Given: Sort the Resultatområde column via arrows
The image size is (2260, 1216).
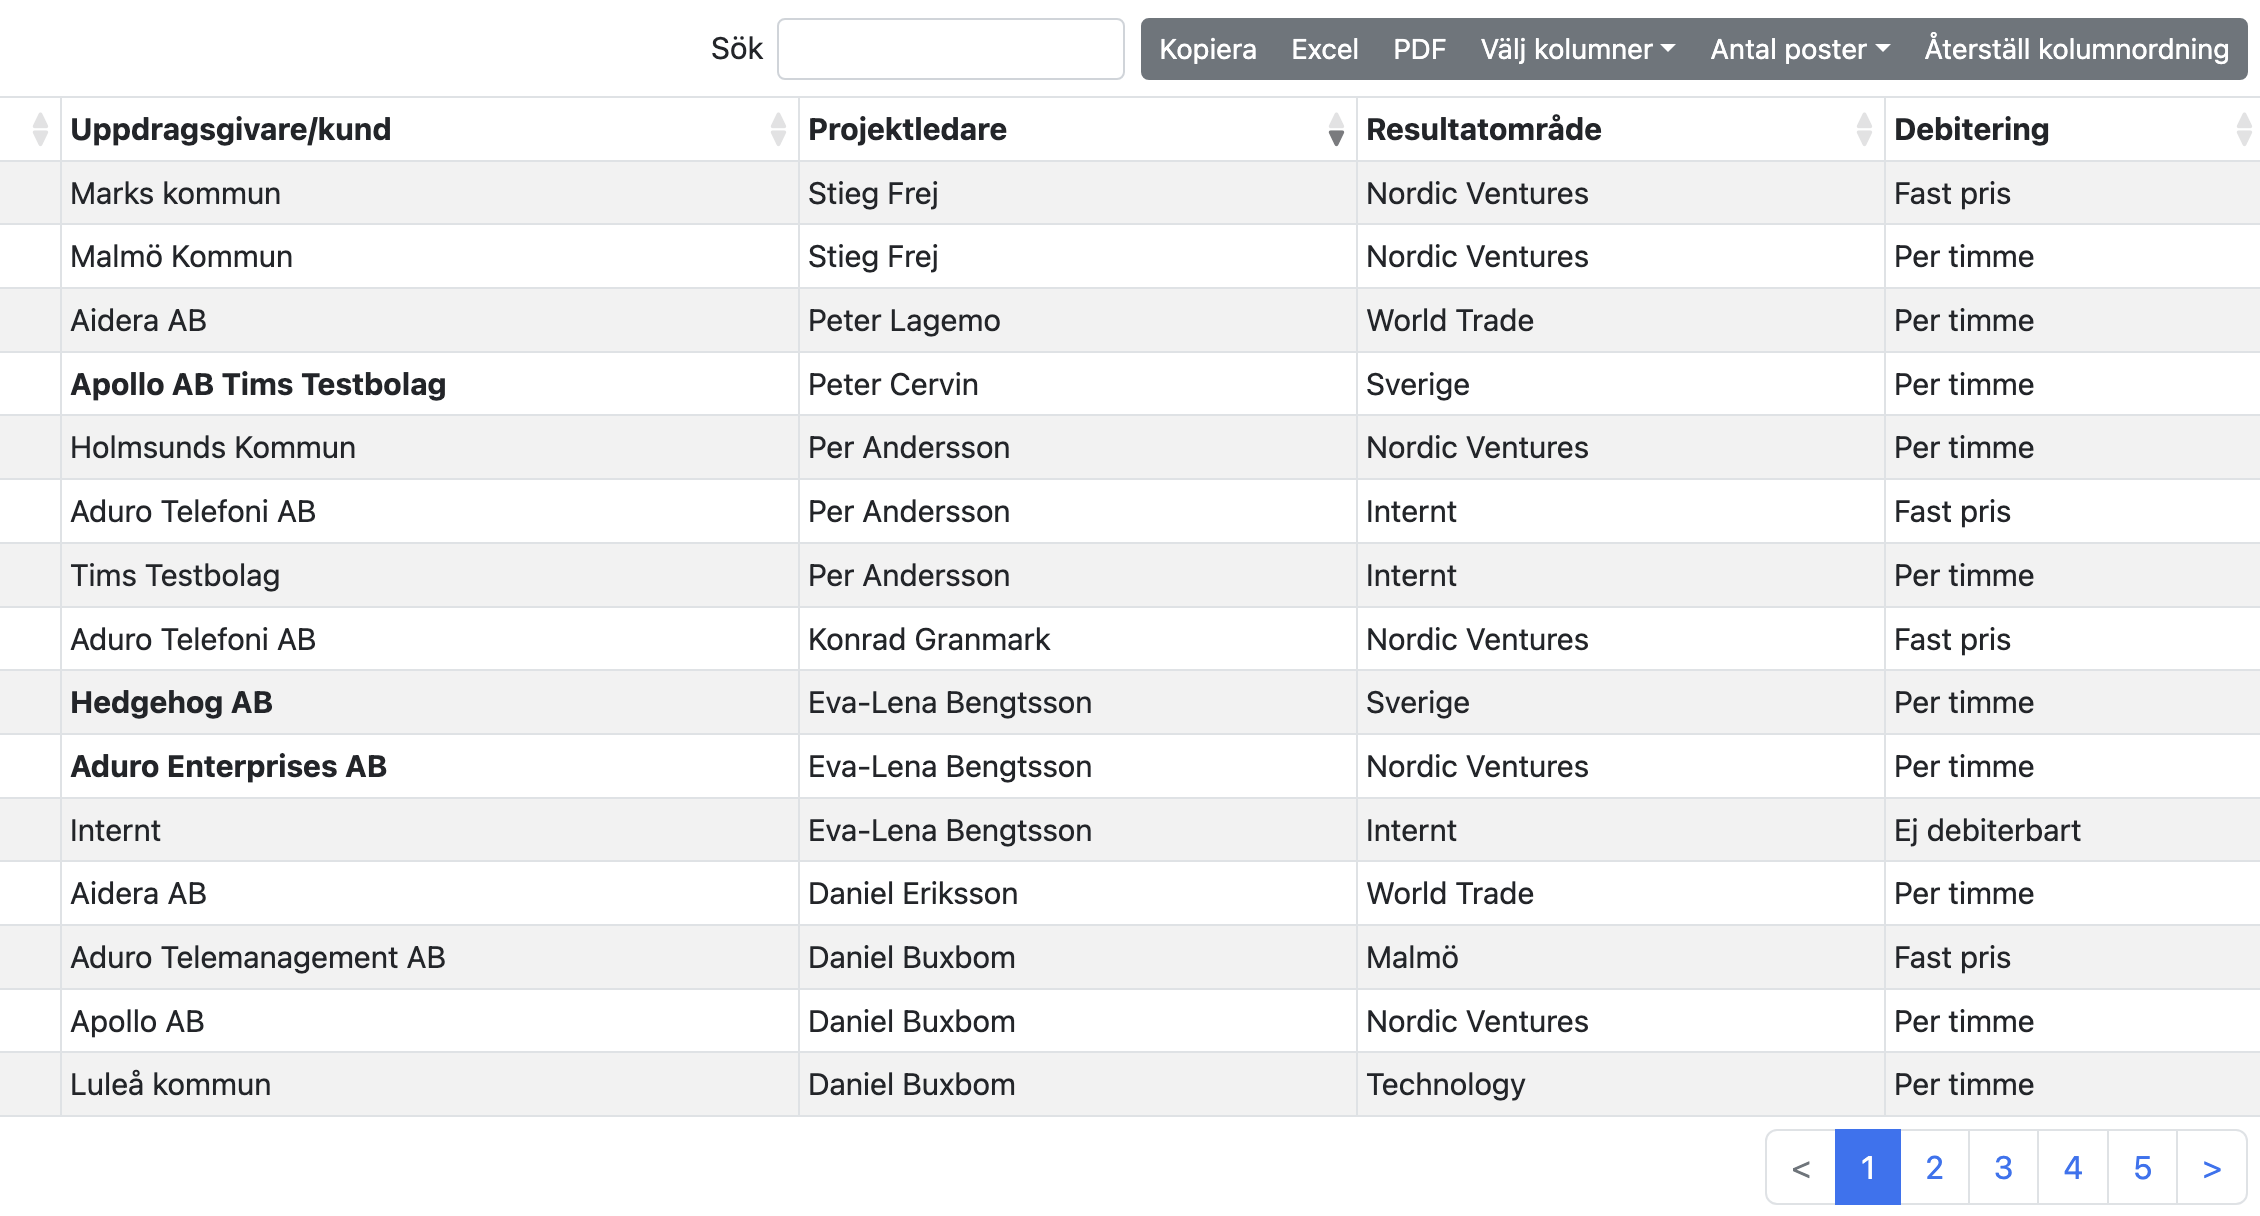Looking at the screenshot, I should pyautogui.click(x=1864, y=129).
